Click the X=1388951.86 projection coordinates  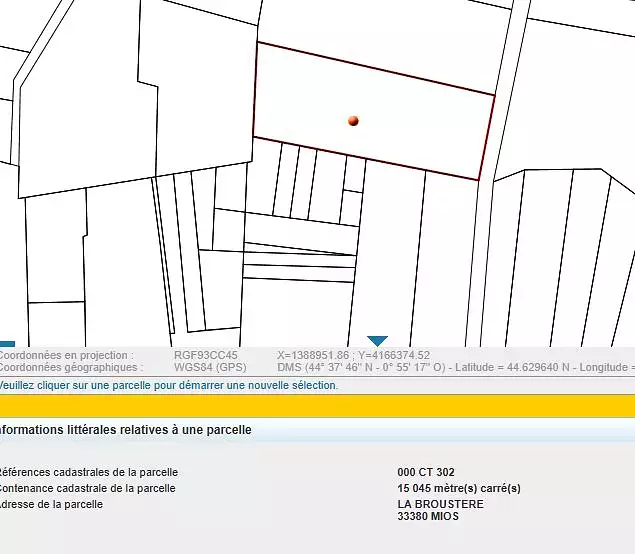click(x=353, y=355)
